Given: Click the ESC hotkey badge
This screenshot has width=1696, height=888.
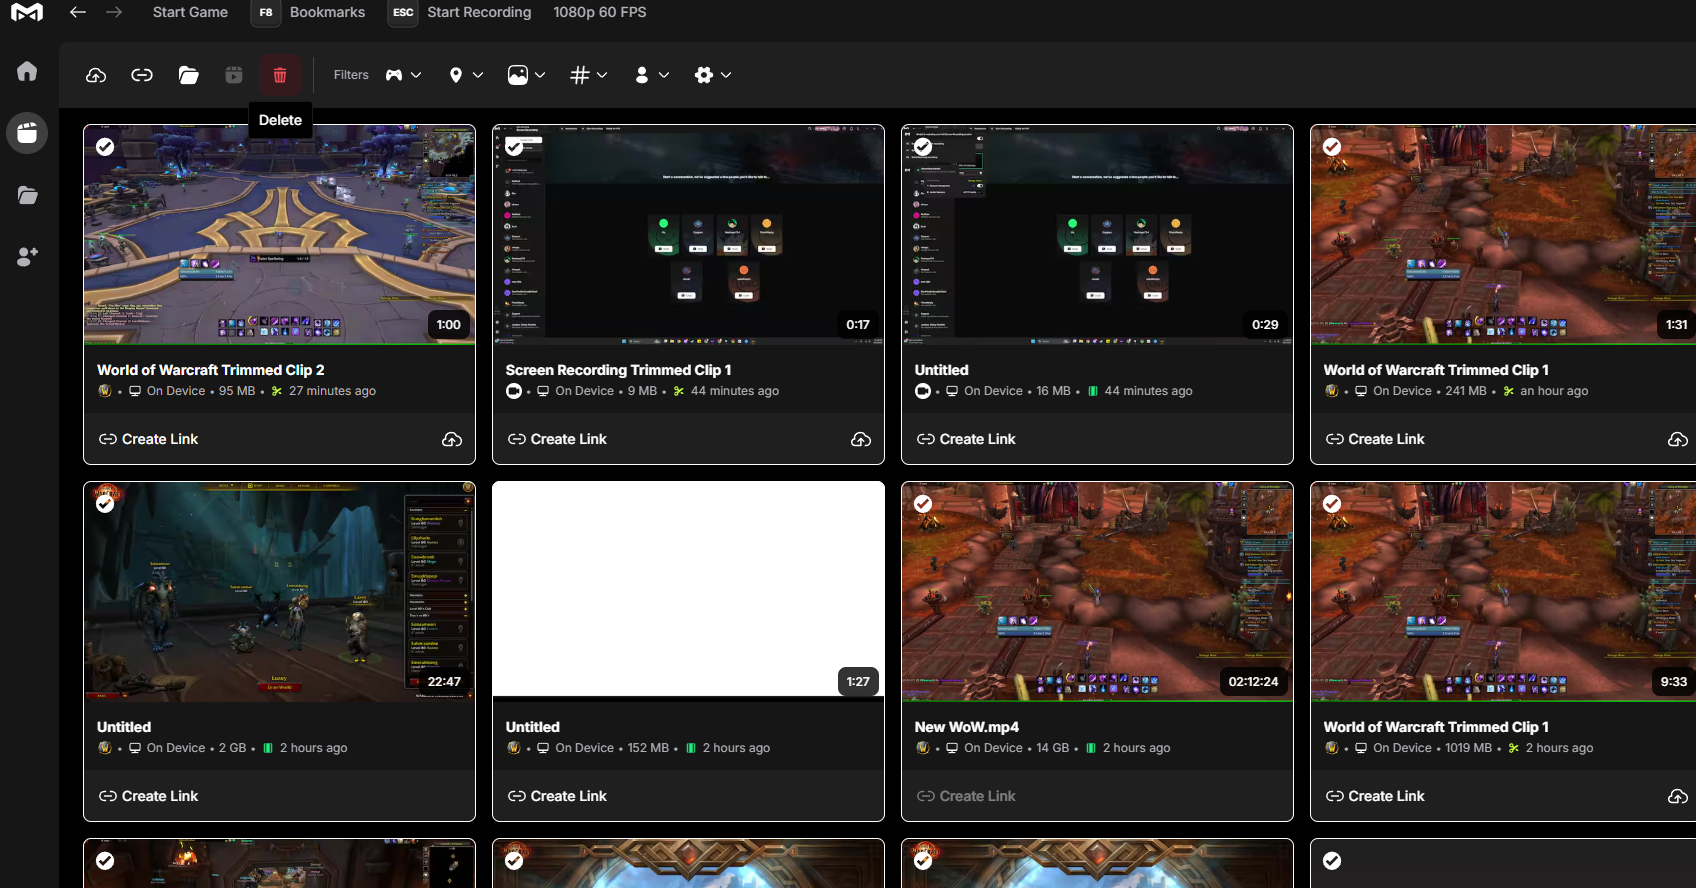Looking at the screenshot, I should [403, 13].
